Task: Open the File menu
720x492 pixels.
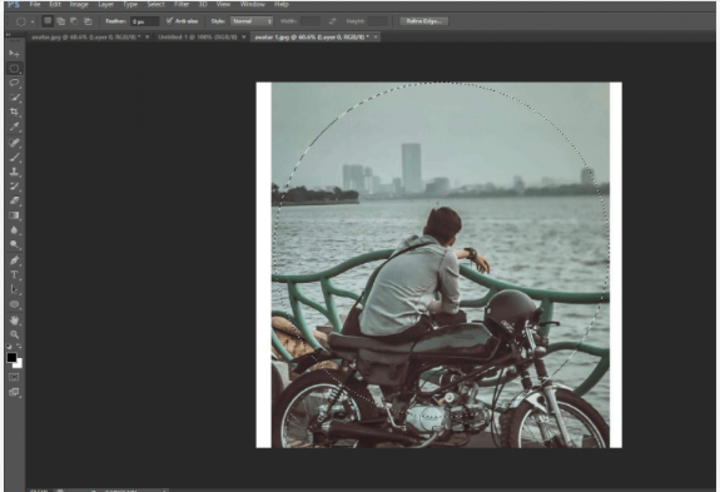Action: [35, 5]
